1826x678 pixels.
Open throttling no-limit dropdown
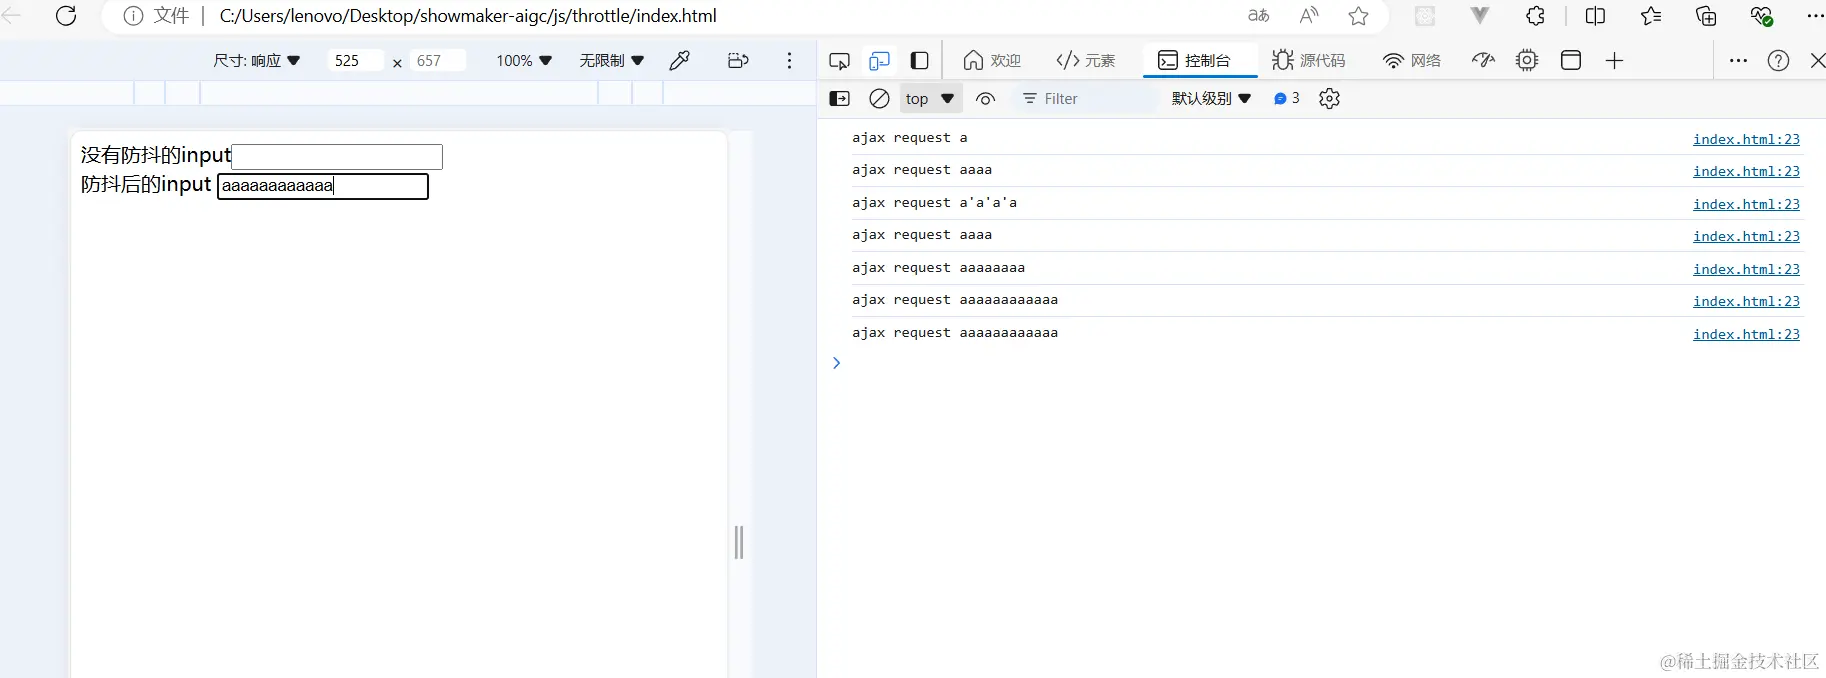(611, 60)
